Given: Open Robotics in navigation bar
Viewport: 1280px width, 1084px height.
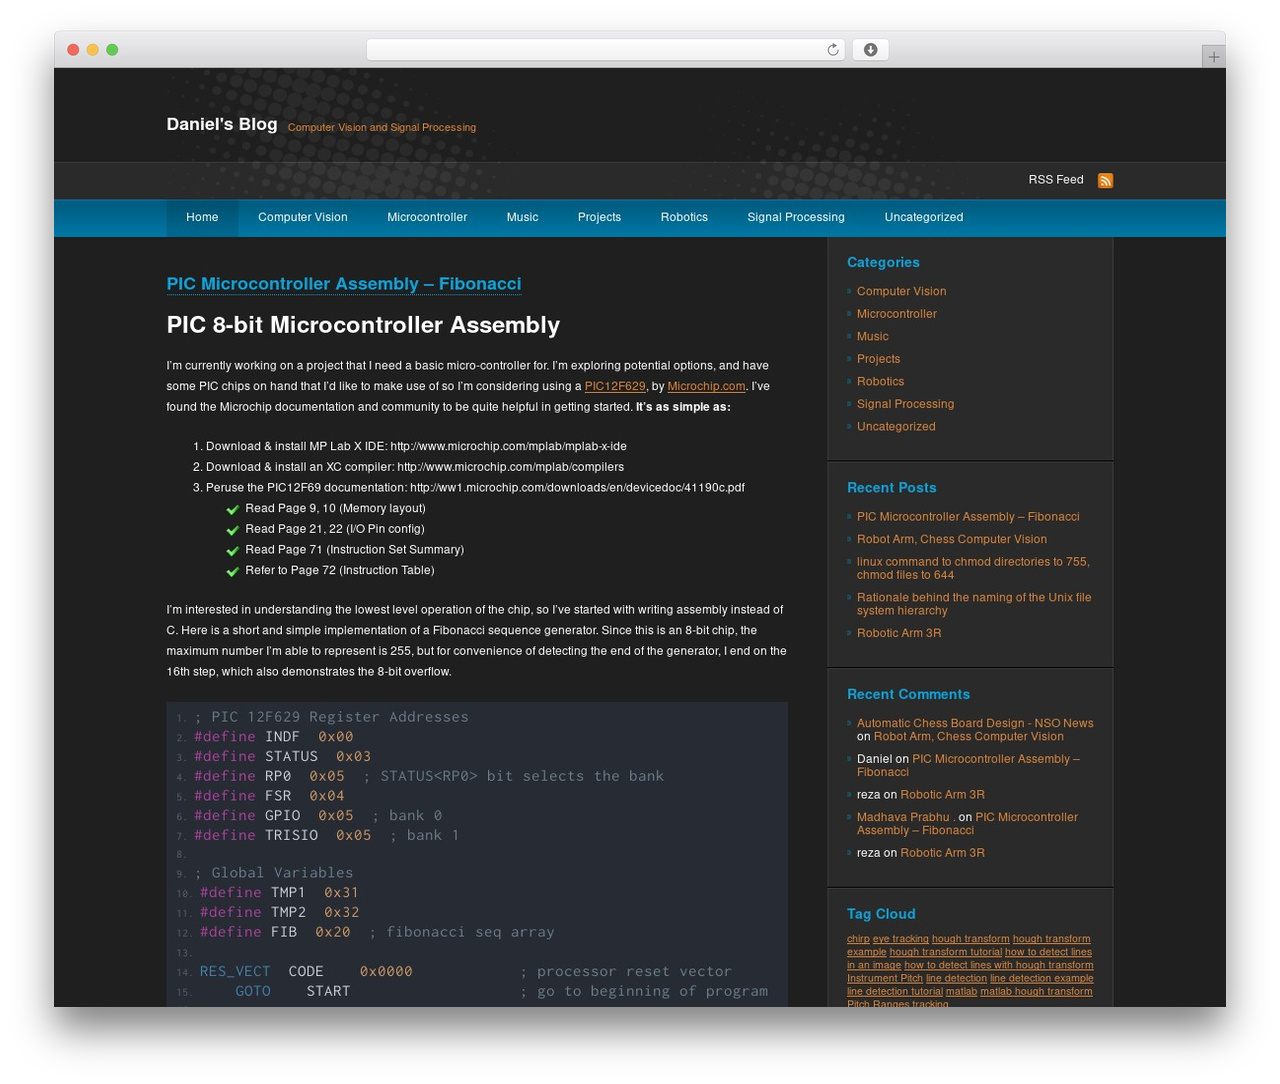Looking at the screenshot, I should point(684,217).
